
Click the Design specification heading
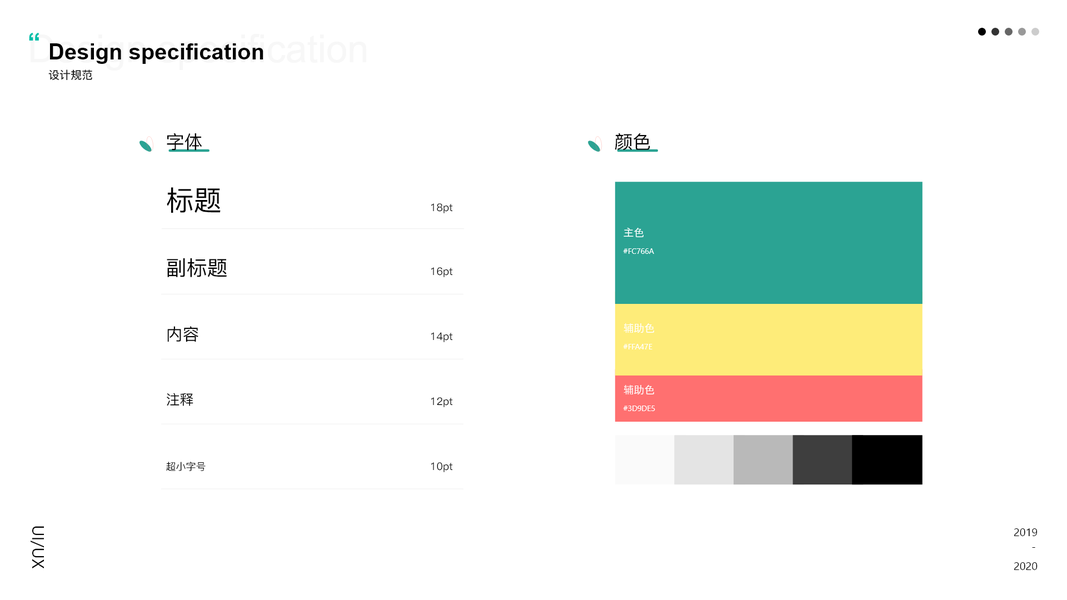pos(156,52)
